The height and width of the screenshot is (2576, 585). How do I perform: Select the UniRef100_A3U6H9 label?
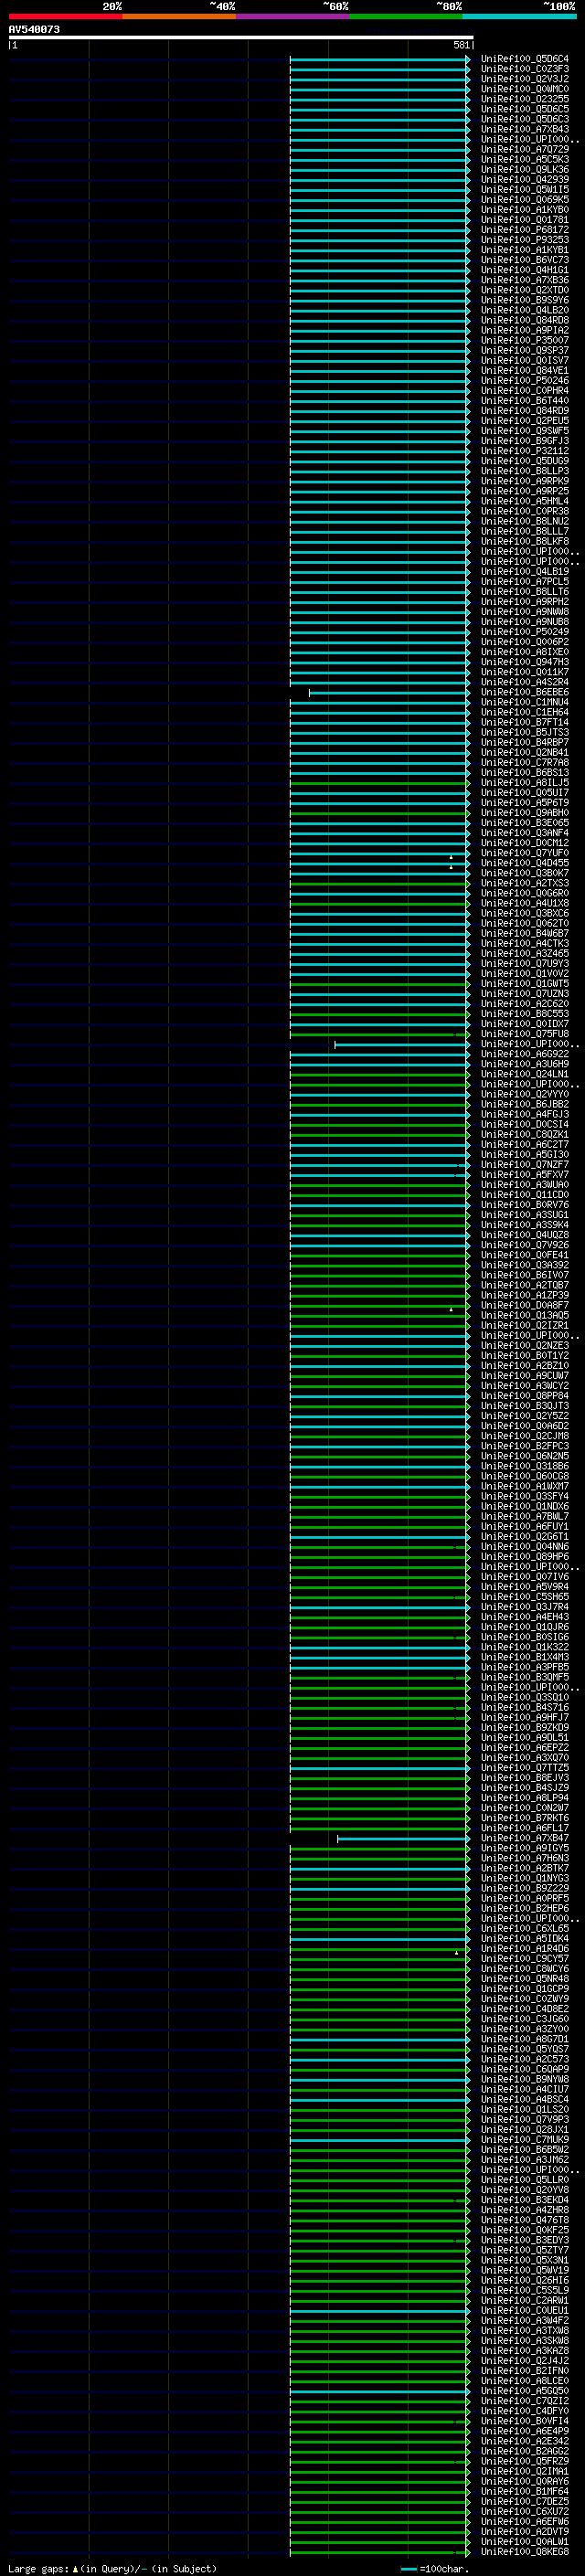tap(525, 1064)
